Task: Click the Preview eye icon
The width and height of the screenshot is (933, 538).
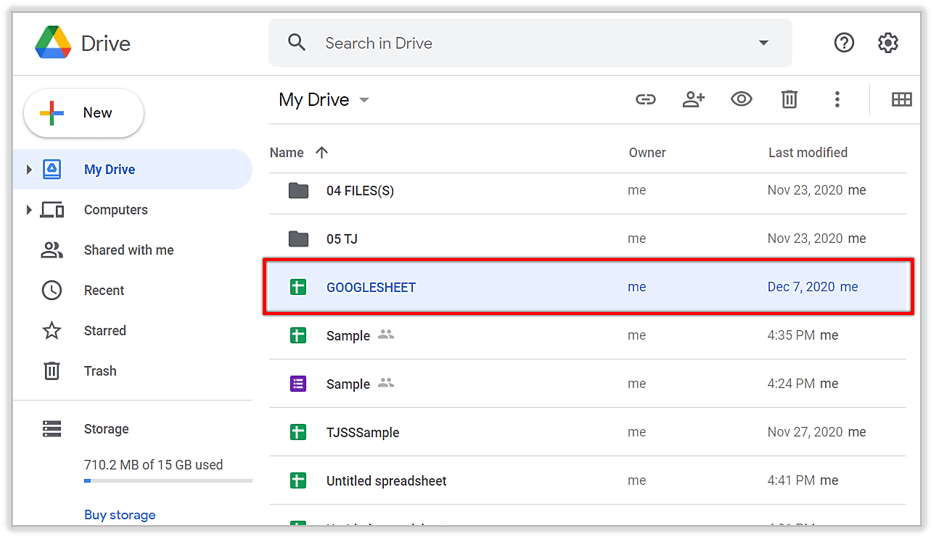Action: [x=741, y=99]
